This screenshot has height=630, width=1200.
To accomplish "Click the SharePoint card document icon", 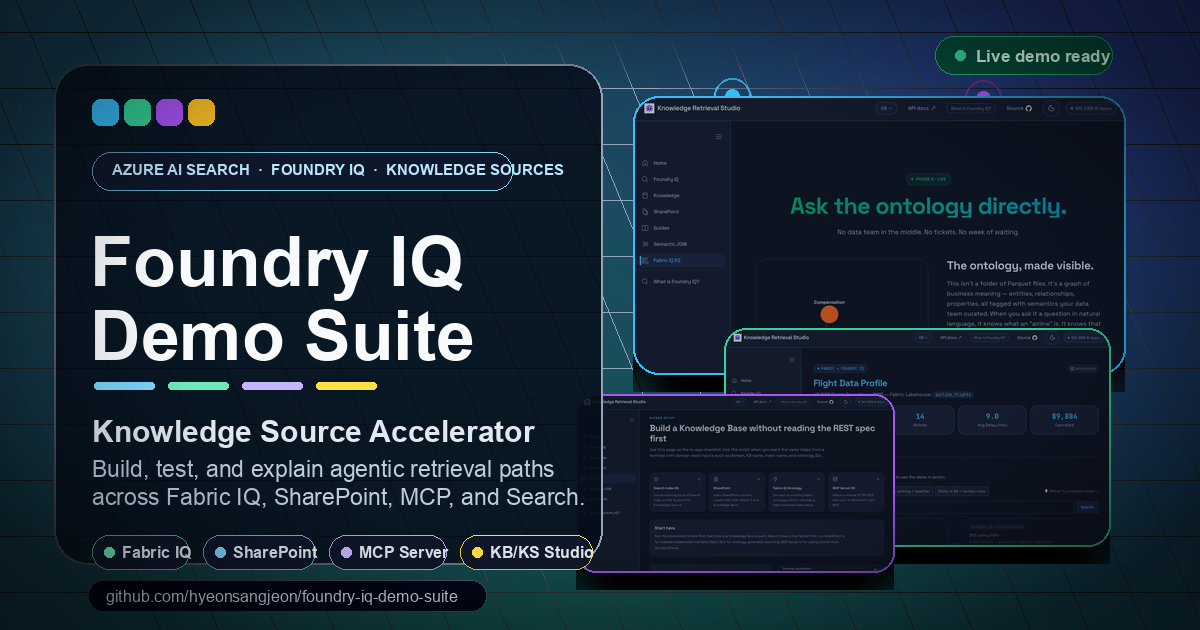I will click(x=716, y=479).
